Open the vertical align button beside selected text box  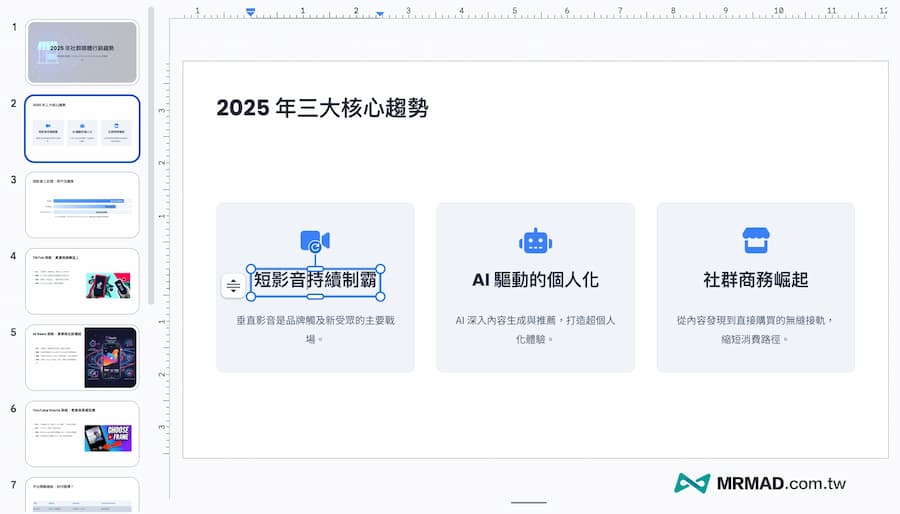[x=233, y=285]
